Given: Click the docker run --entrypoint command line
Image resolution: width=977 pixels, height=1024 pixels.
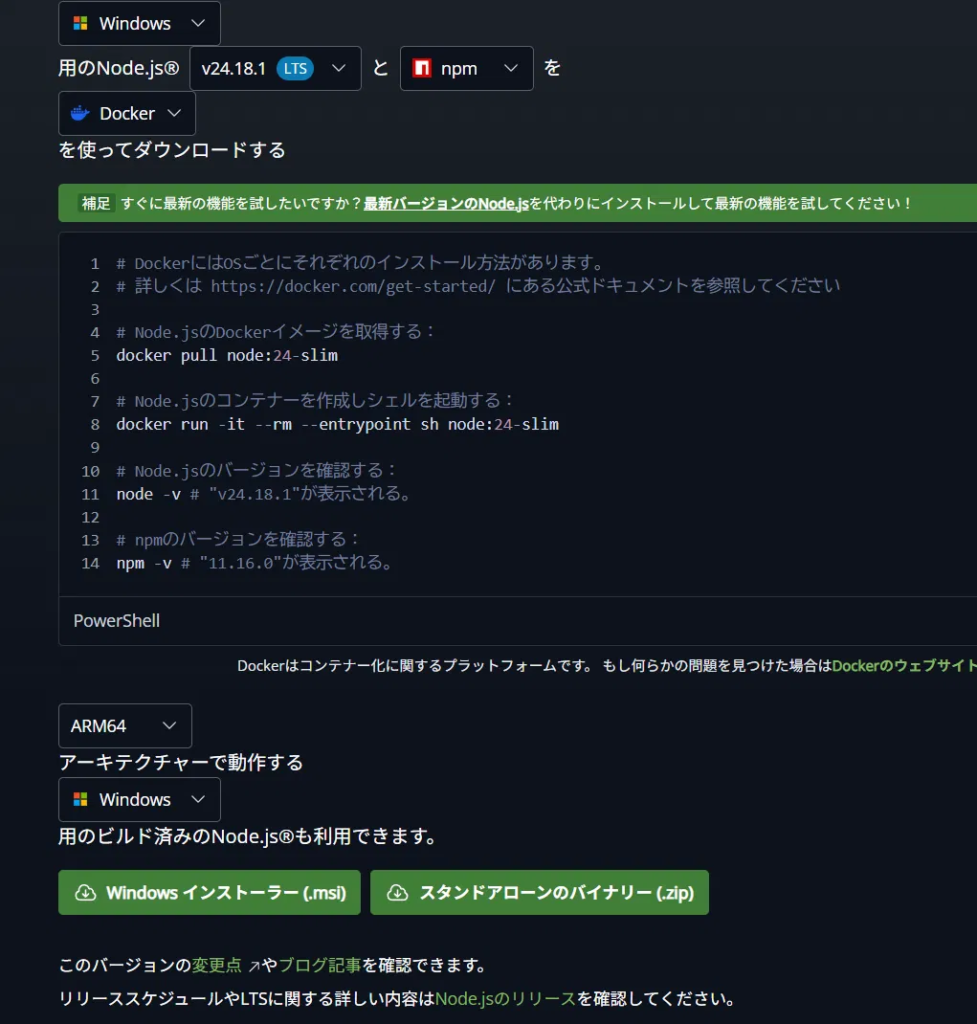Looking at the screenshot, I should [337, 424].
